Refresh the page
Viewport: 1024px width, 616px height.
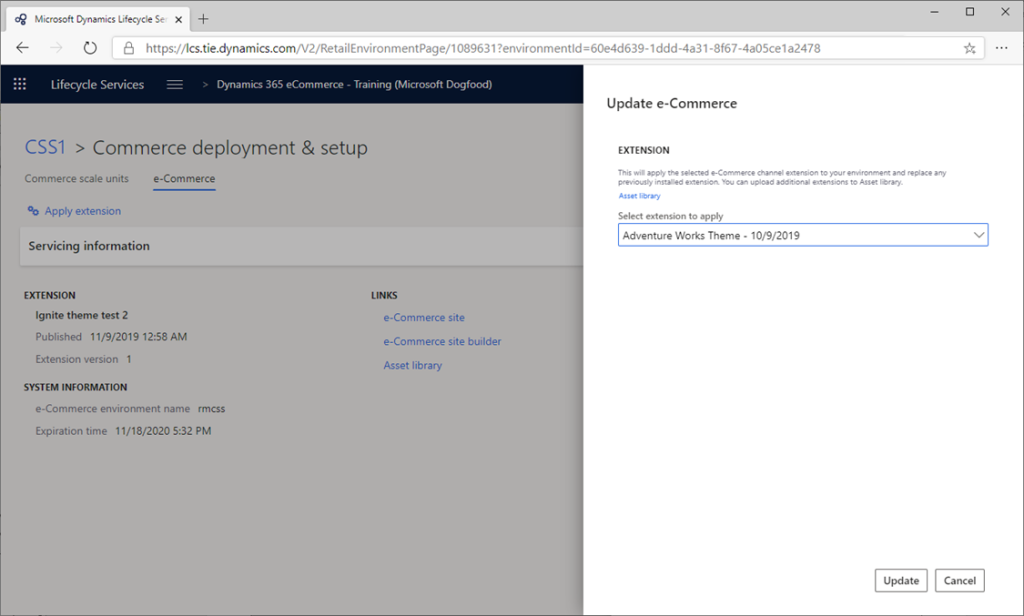[91, 46]
